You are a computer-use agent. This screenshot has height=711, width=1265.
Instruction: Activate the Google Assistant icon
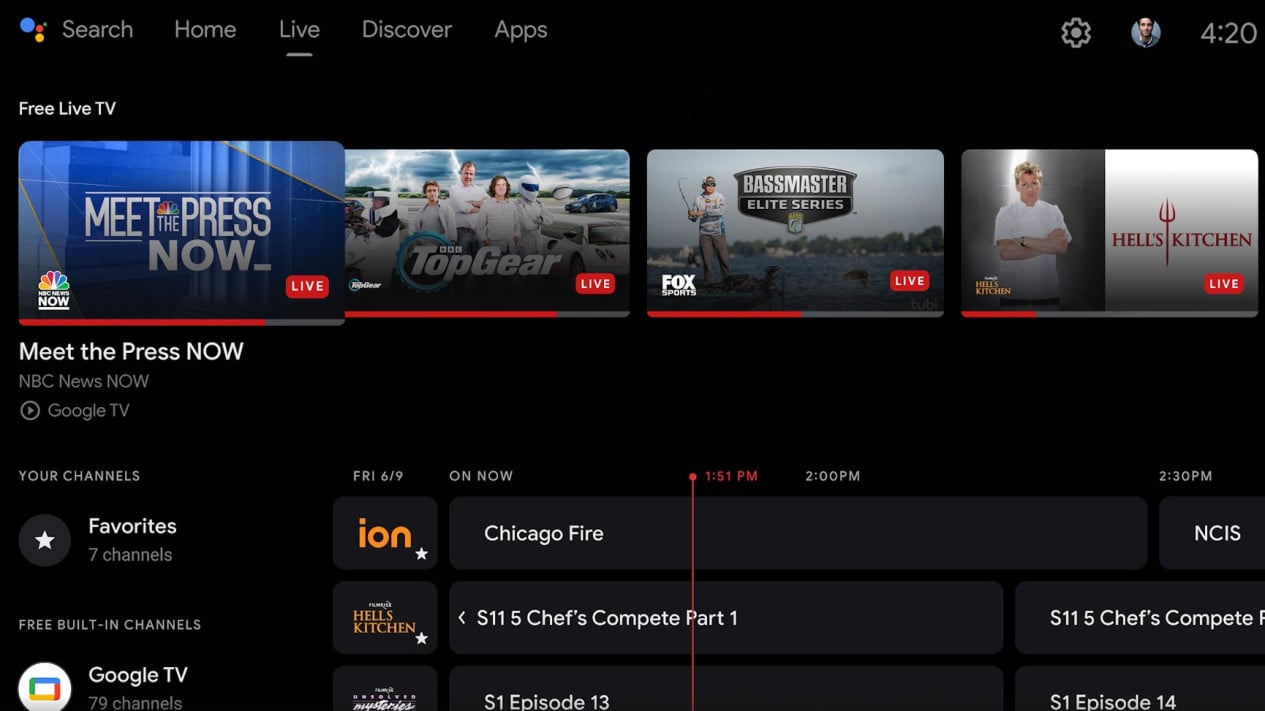tap(33, 30)
